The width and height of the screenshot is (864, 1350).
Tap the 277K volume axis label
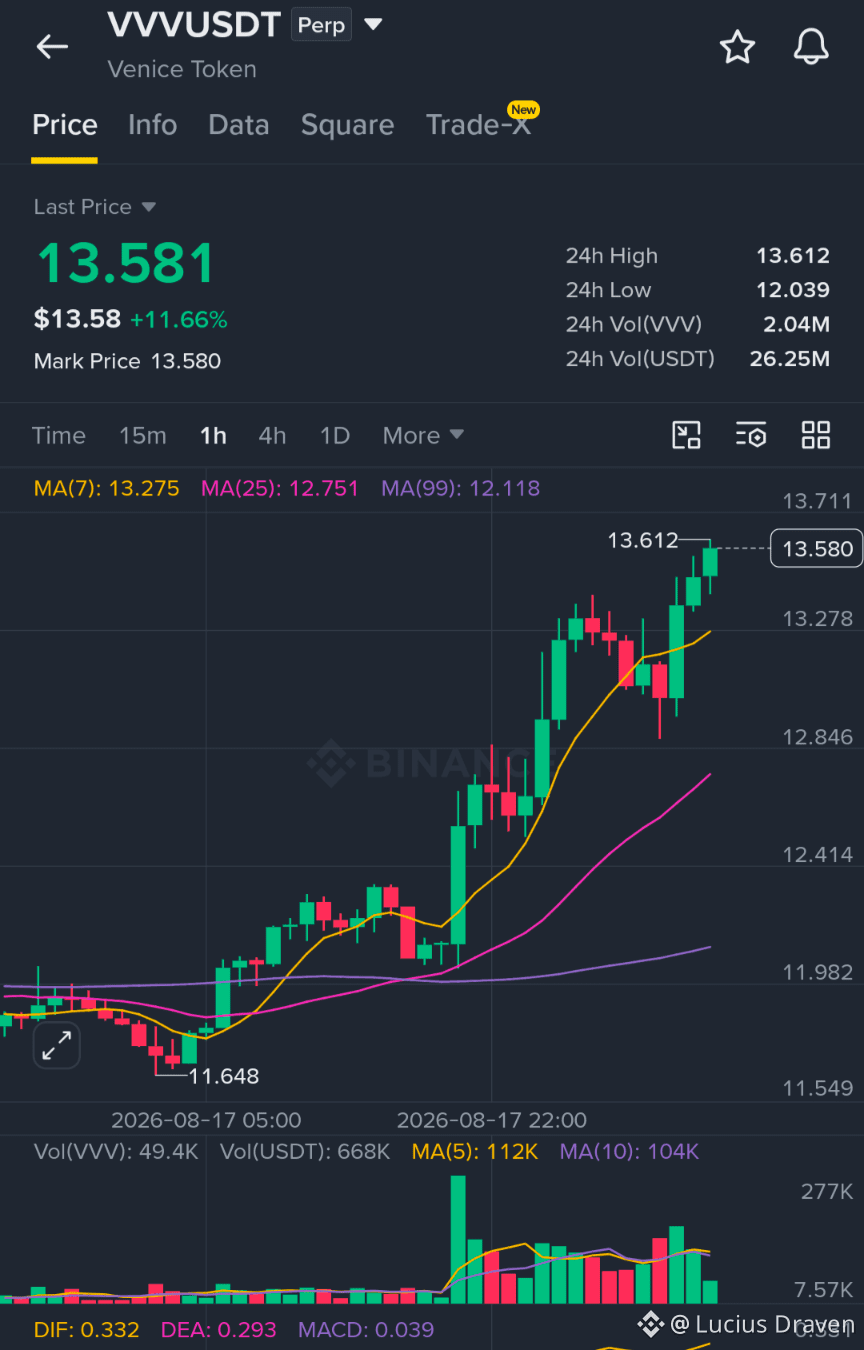point(827,1192)
